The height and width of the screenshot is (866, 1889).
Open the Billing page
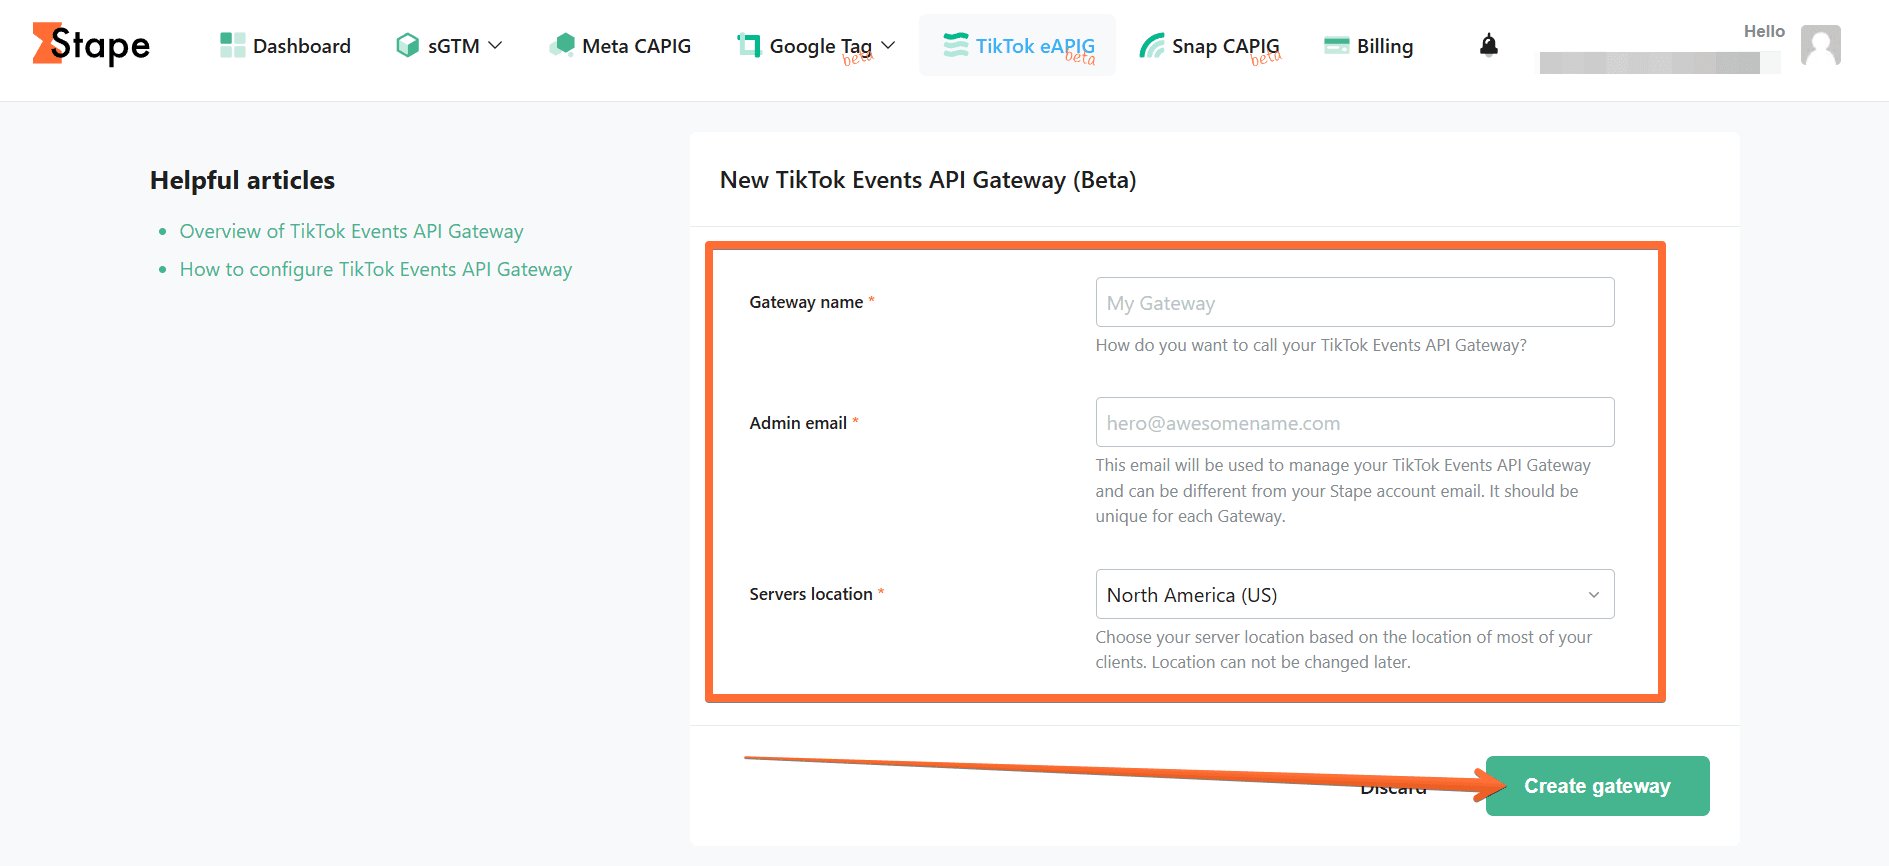tap(1369, 46)
